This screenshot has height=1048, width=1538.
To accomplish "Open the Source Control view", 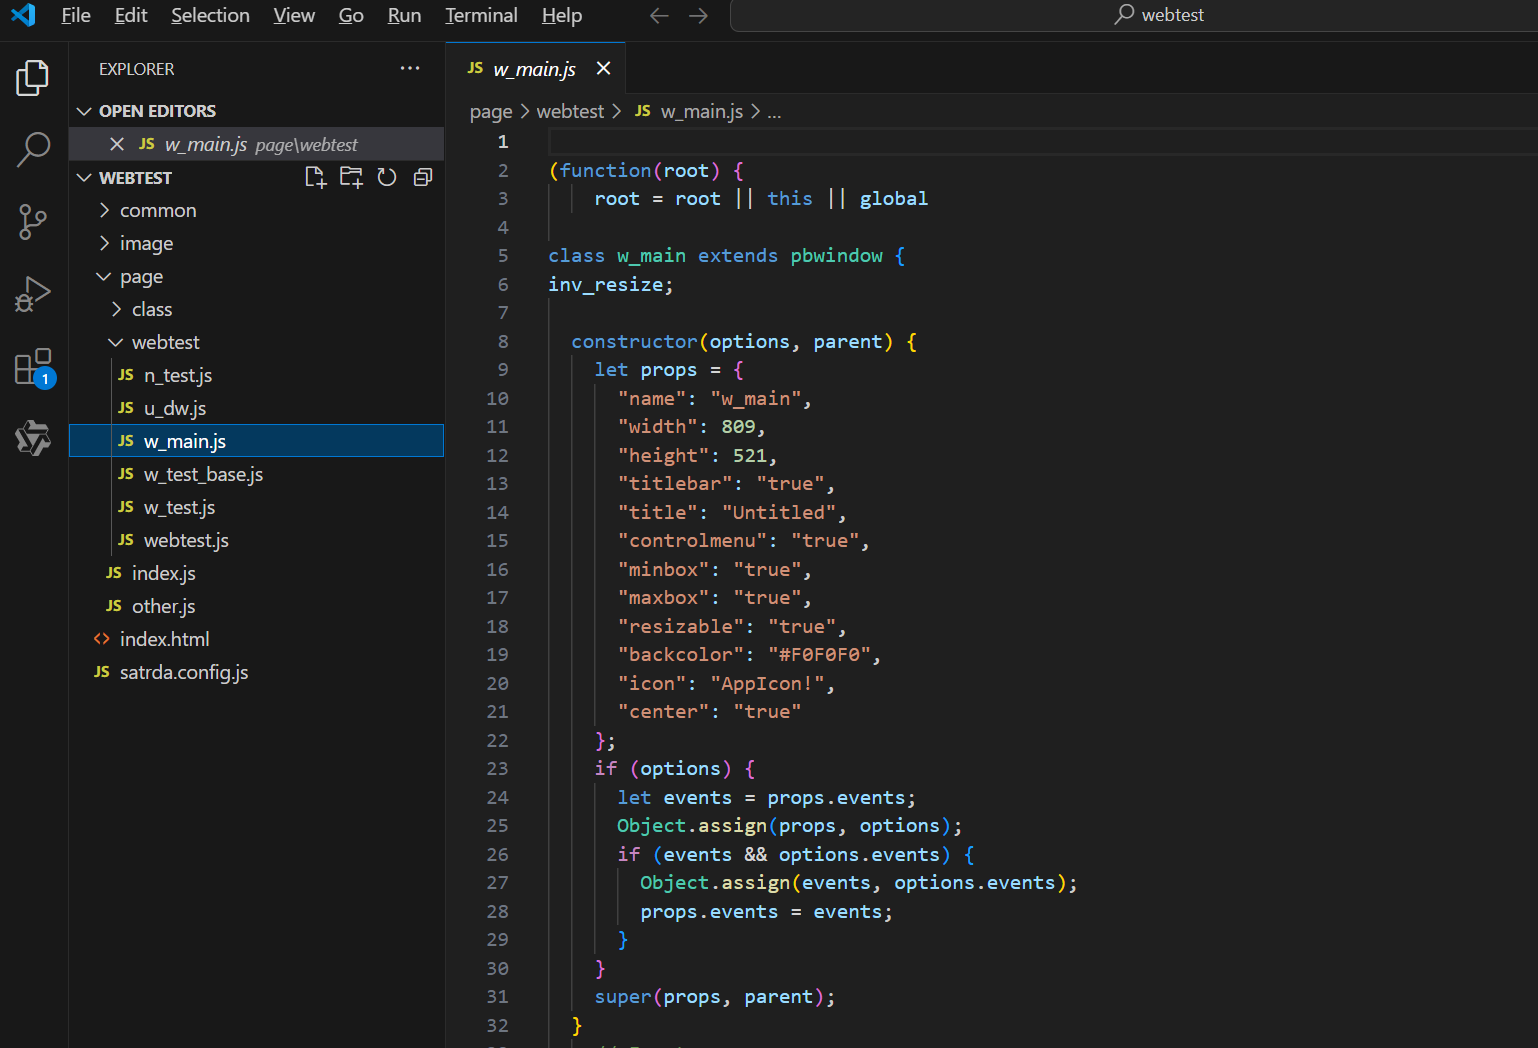I will (33, 221).
